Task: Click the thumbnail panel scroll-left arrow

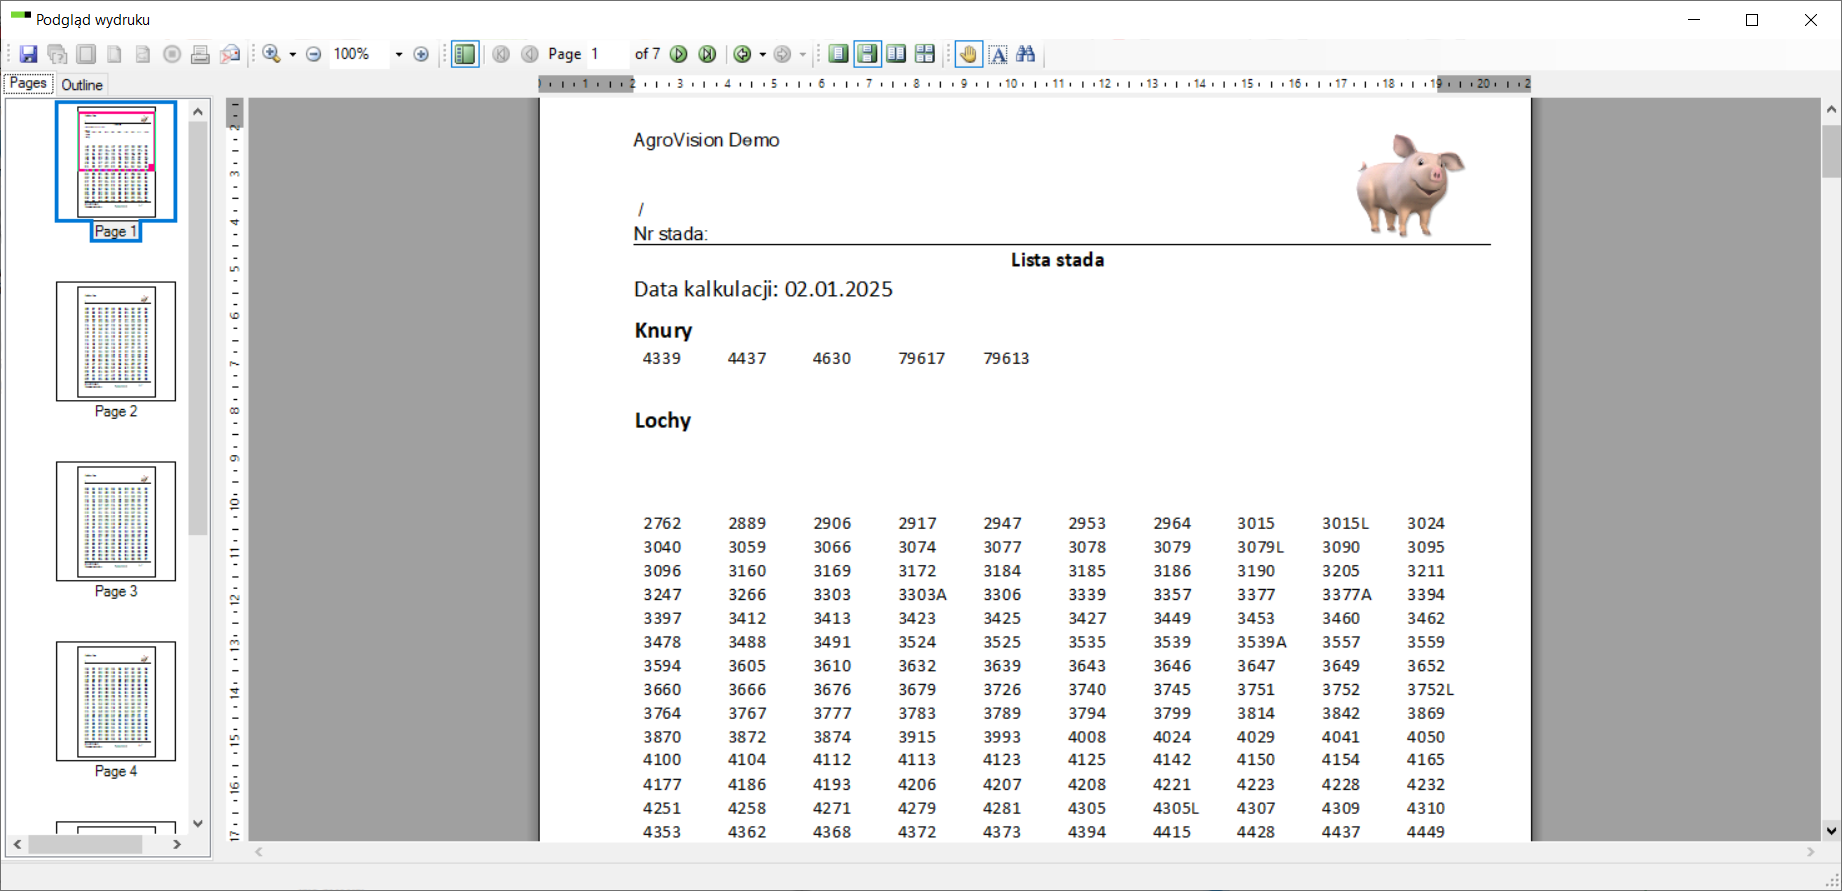Action: point(17,845)
